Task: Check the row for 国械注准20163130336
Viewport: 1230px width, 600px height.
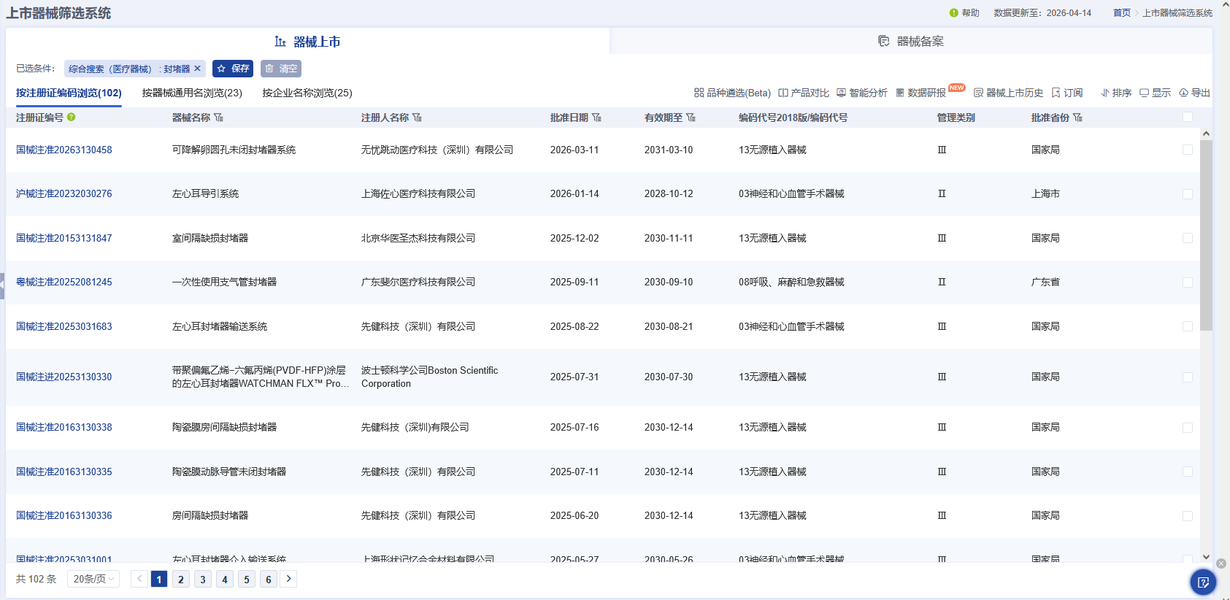Action: (x=1187, y=516)
